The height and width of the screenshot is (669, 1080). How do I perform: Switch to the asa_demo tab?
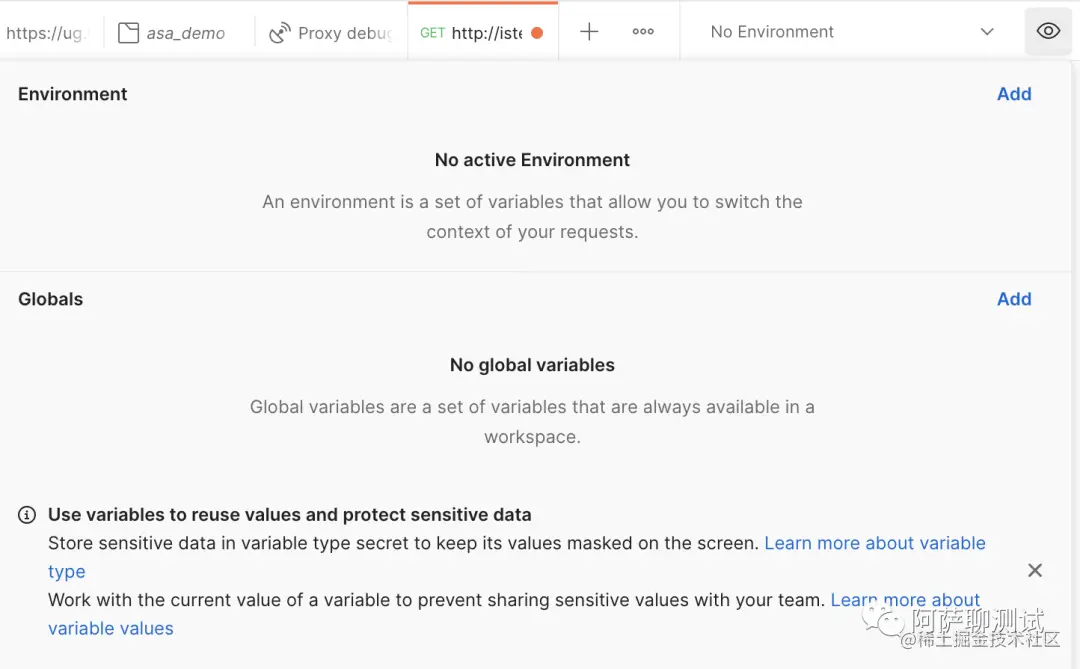(x=185, y=33)
